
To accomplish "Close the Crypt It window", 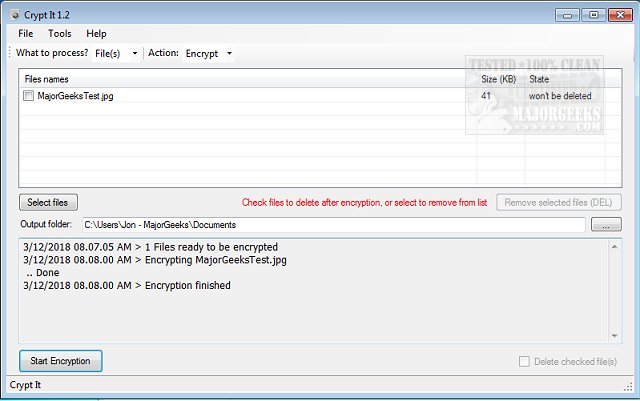I will (620, 15).
